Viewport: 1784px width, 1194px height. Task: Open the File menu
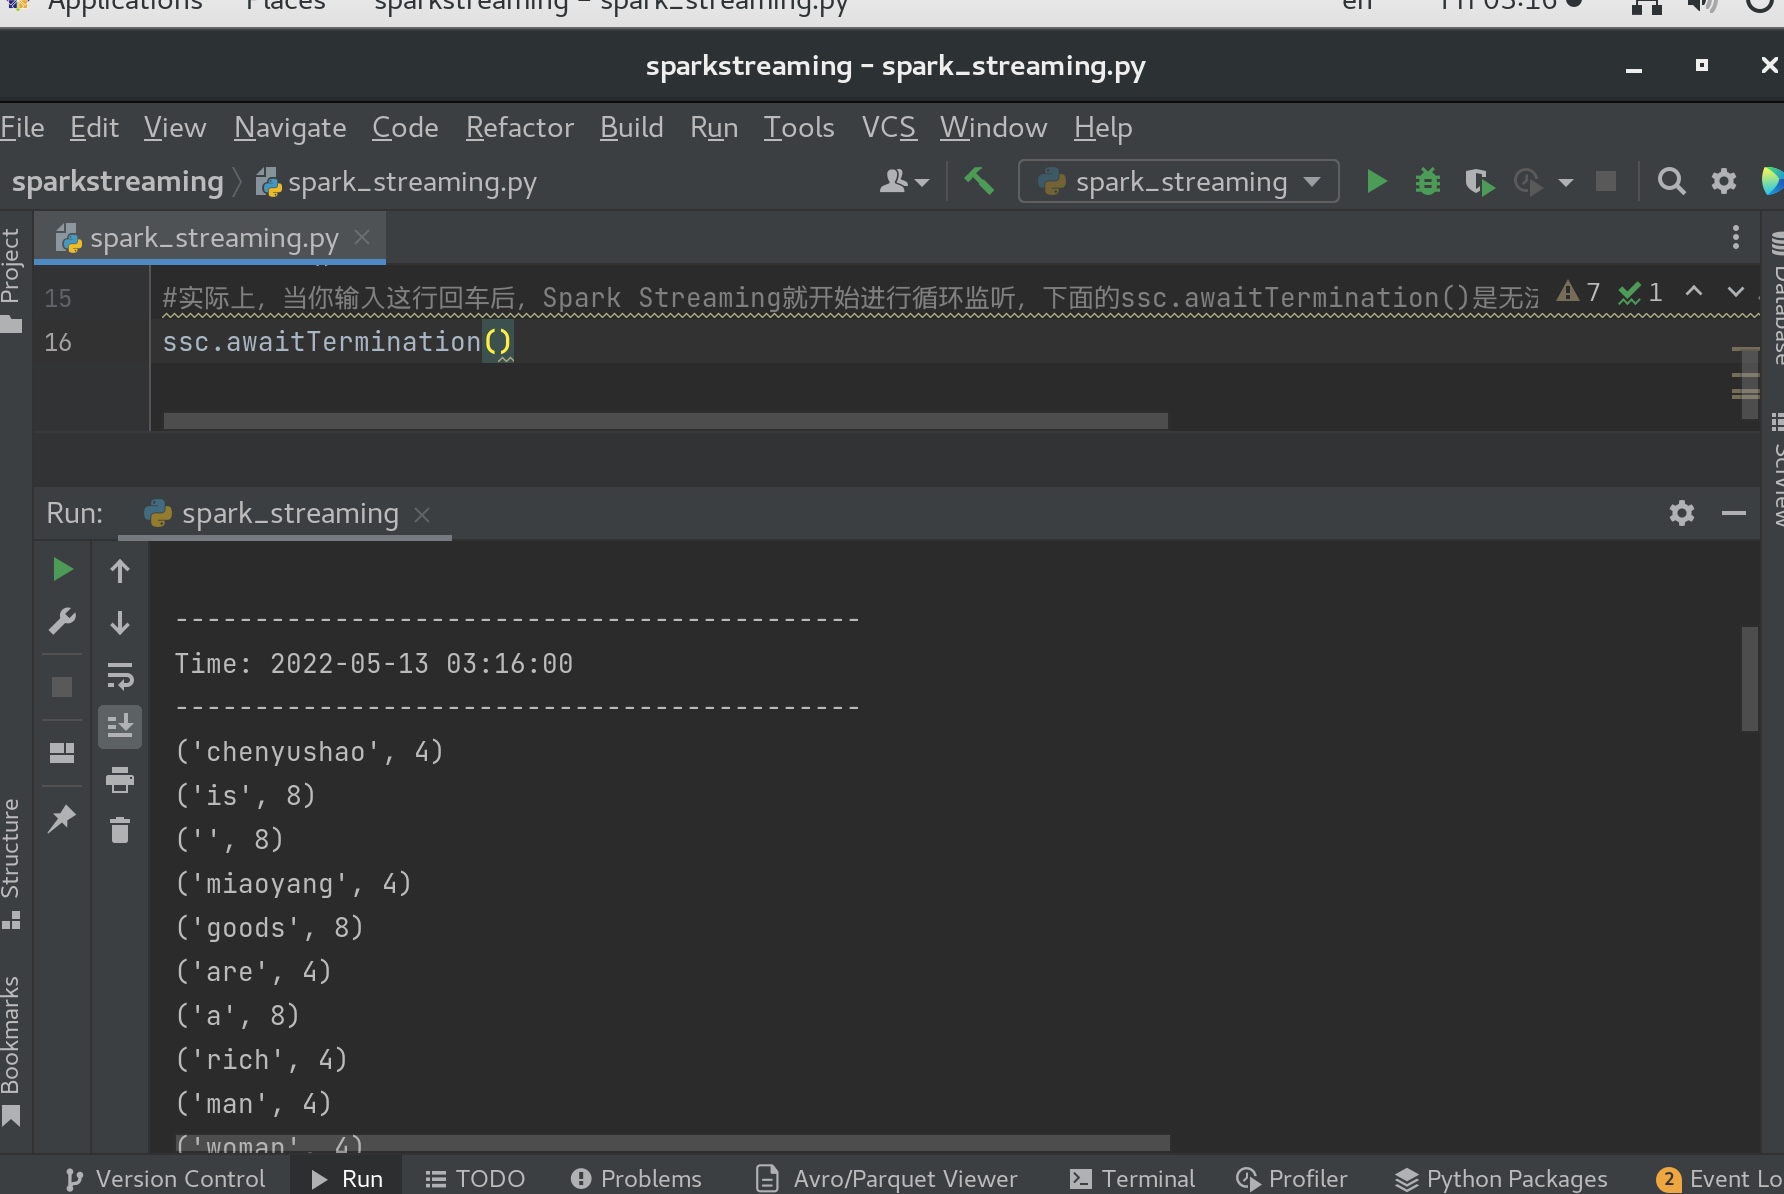coord(22,127)
